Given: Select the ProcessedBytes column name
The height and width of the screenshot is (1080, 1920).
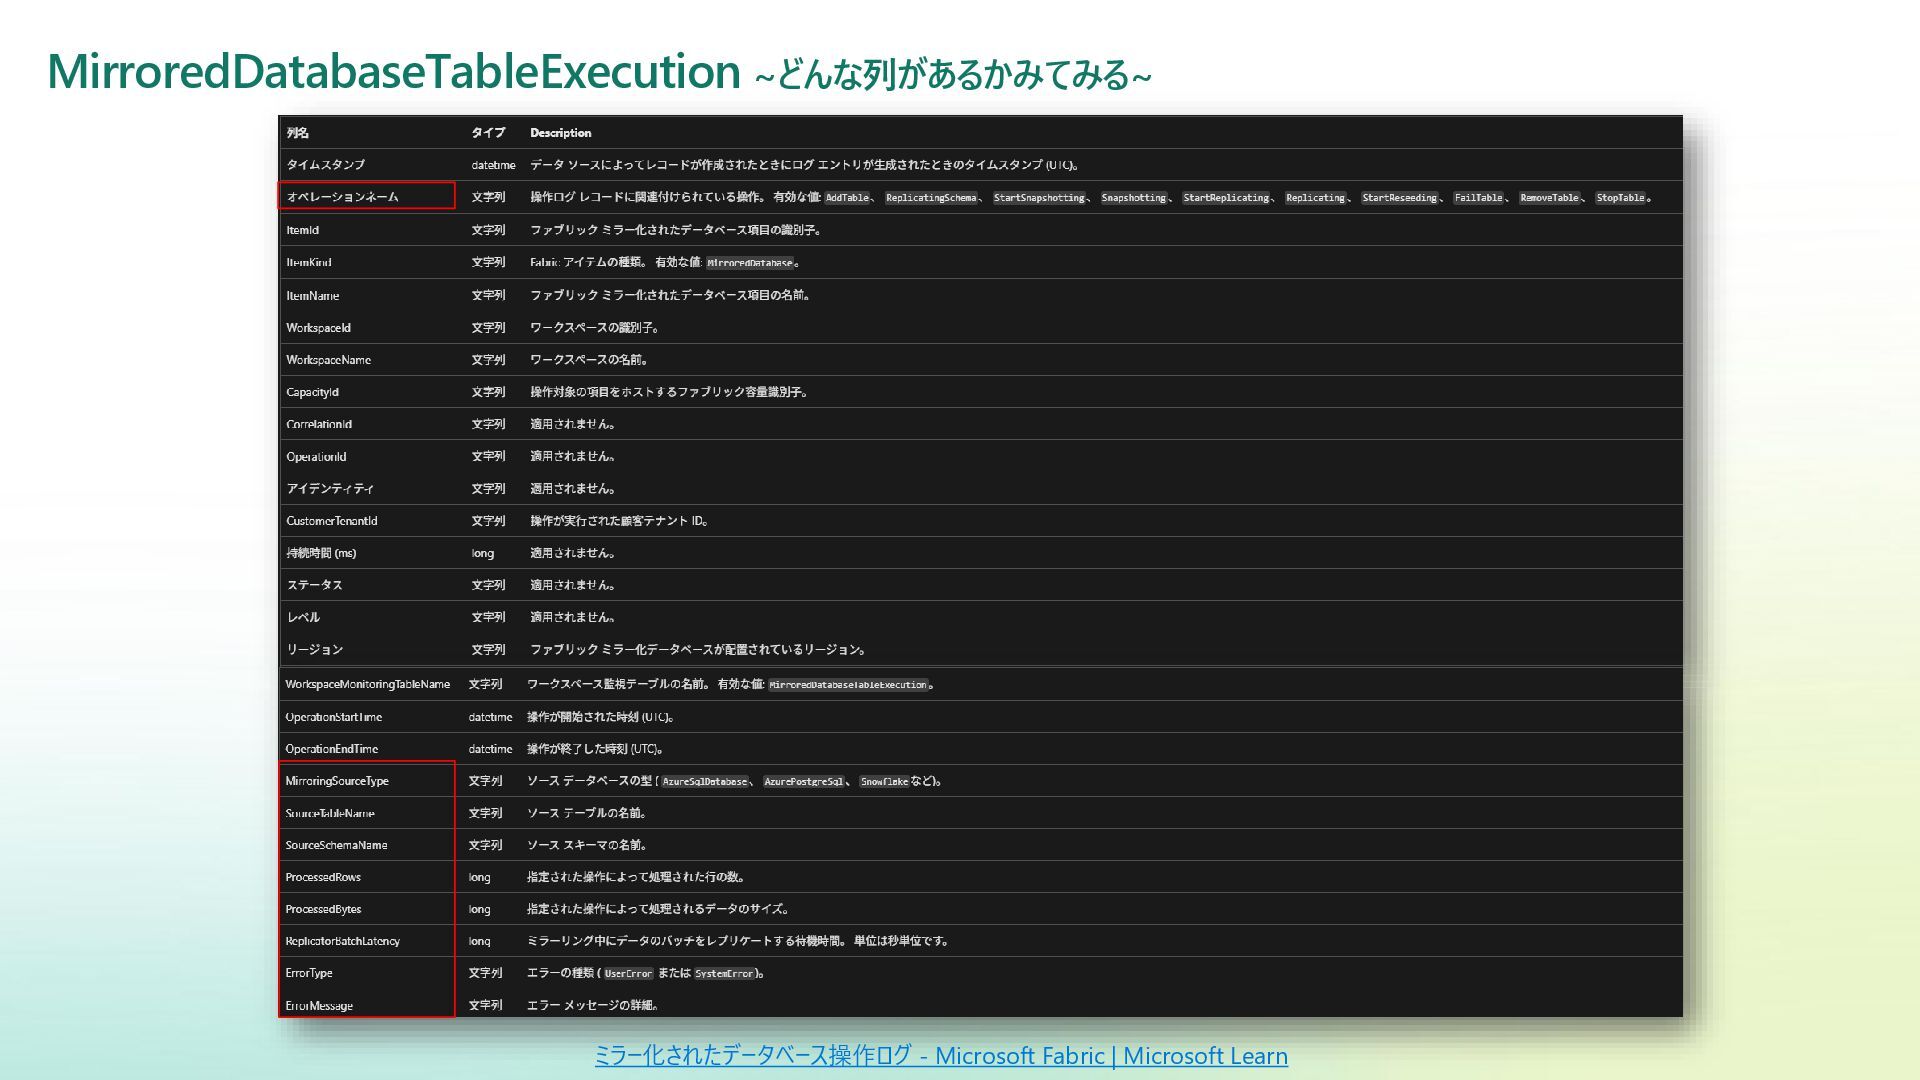Looking at the screenshot, I should click(323, 909).
